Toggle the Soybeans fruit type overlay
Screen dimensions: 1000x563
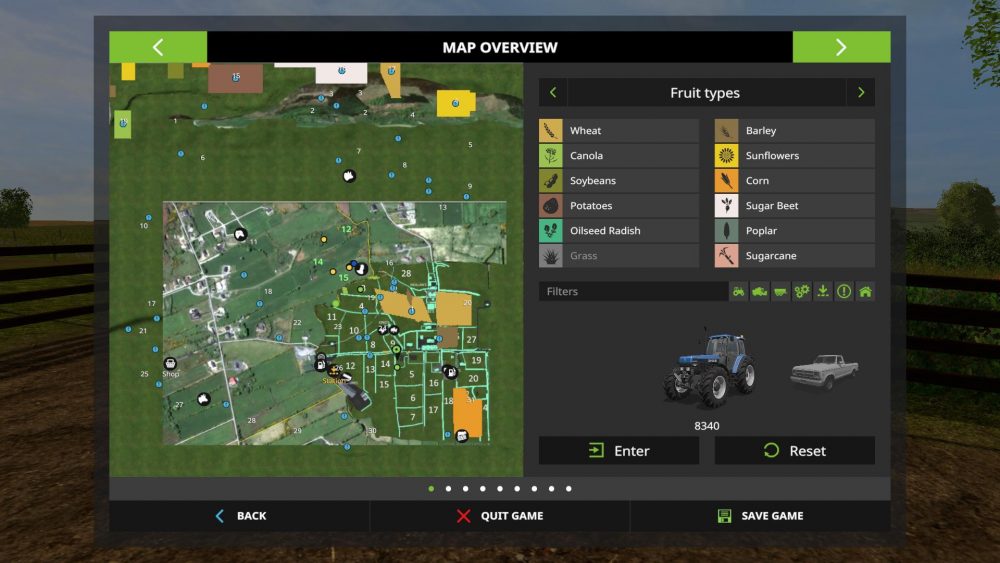pyautogui.click(x=619, y=180)
